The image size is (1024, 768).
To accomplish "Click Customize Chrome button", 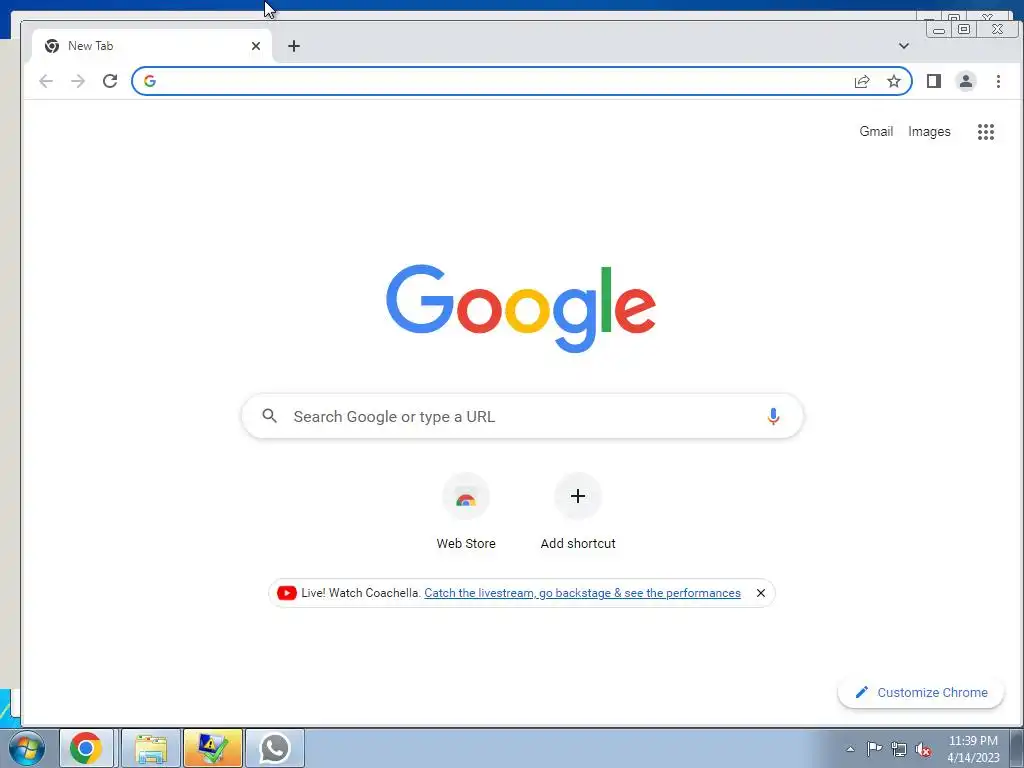I will point(921,692).
